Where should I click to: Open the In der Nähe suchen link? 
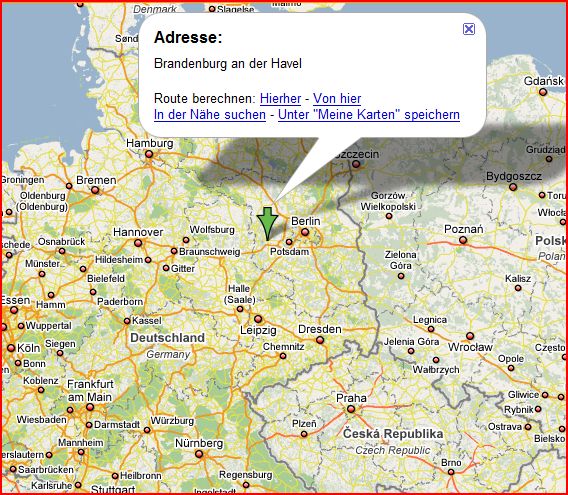210,115
